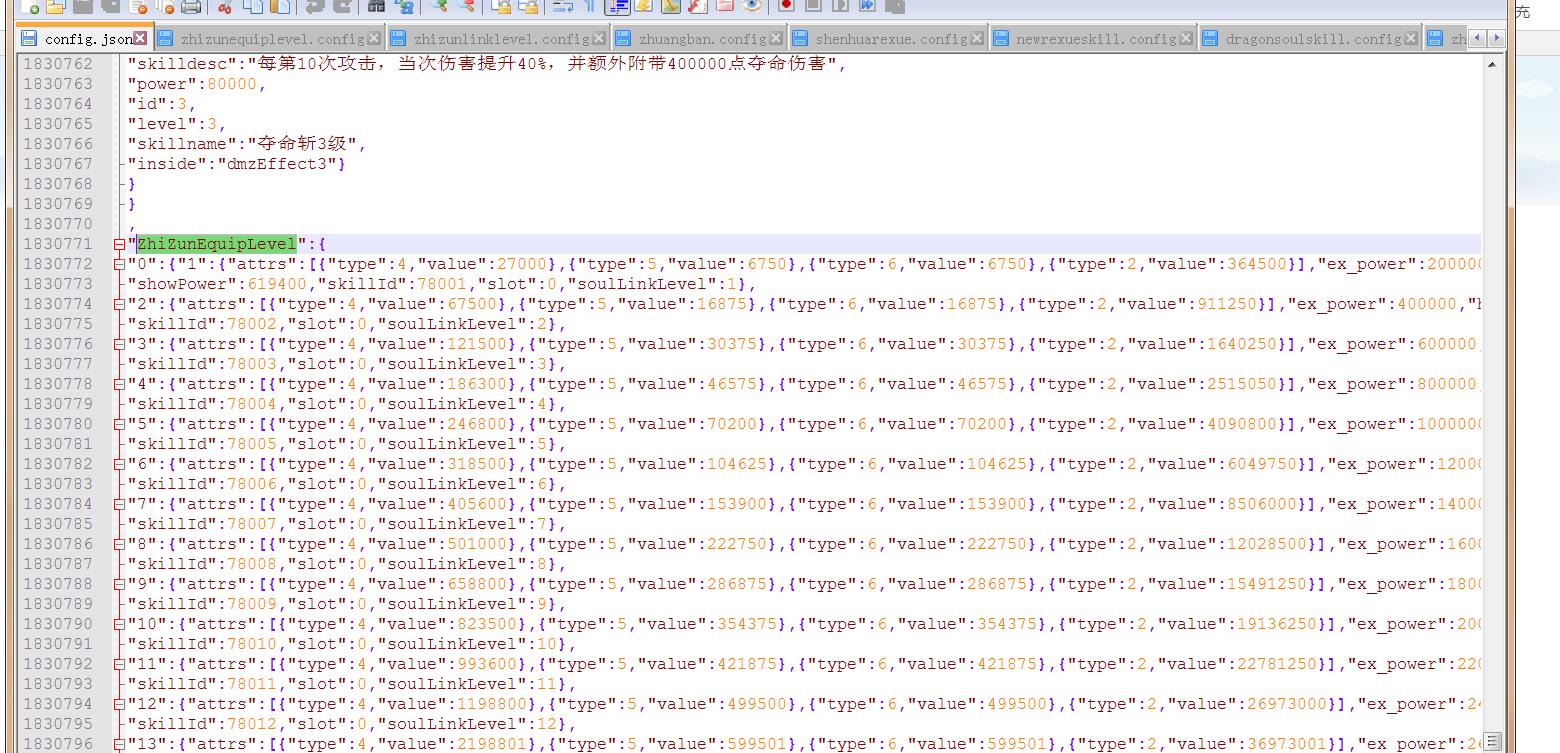Click the Copy toolbar icon
The image size is (1560, 753).
(x=252, y=6)
